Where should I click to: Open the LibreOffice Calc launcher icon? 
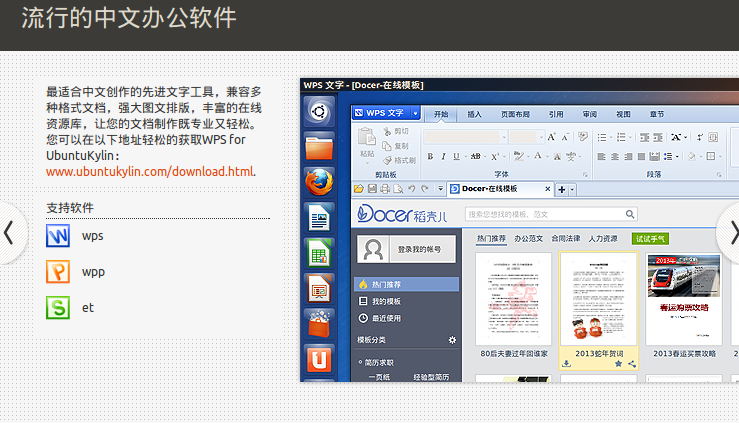(319, 253)
